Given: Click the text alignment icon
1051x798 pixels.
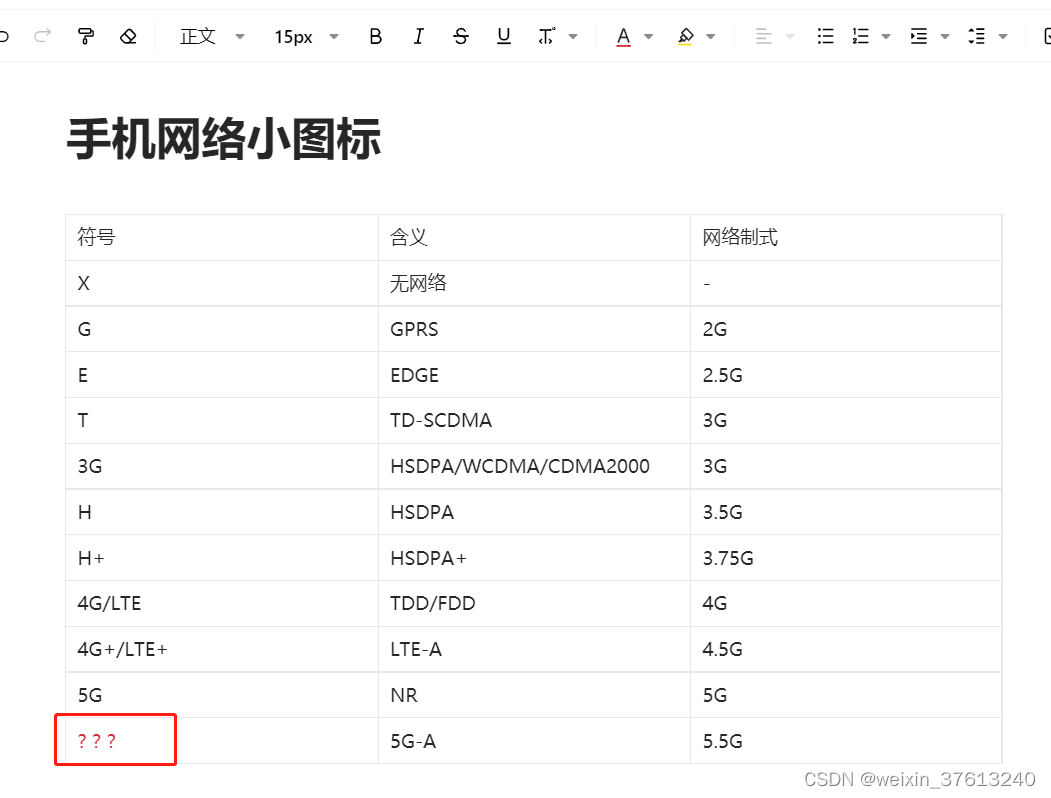Looking at the screenshot, I should [x=764, y=37].
